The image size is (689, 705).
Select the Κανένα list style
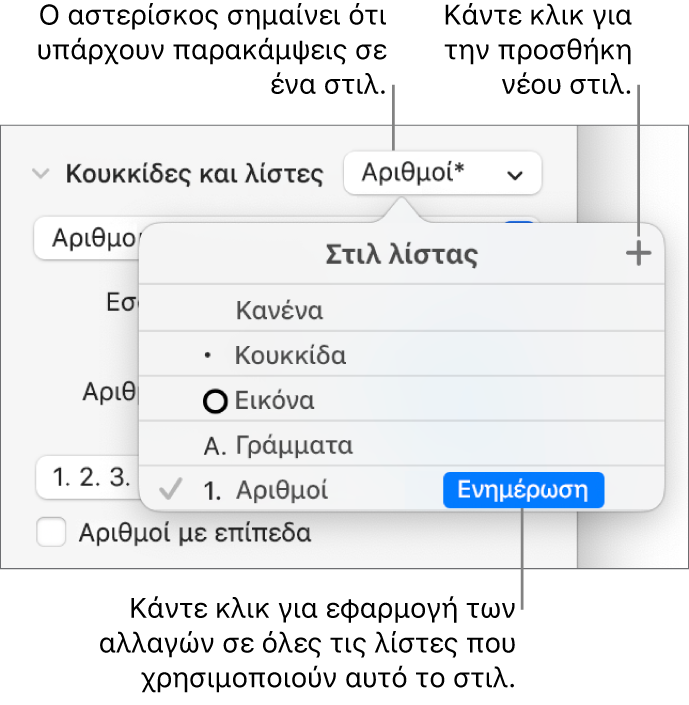(401, 309)
